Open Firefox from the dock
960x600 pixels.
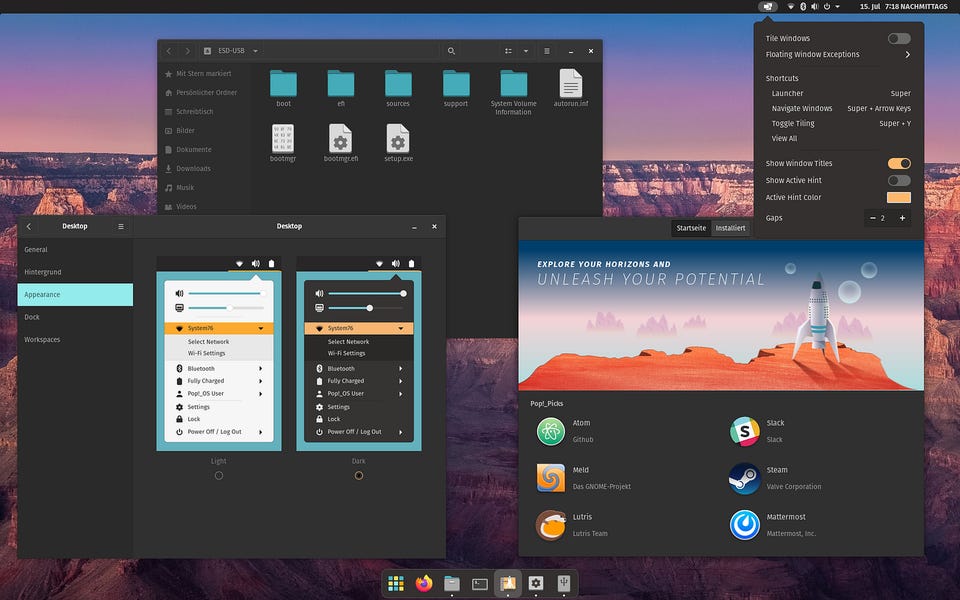coord(424,583)
